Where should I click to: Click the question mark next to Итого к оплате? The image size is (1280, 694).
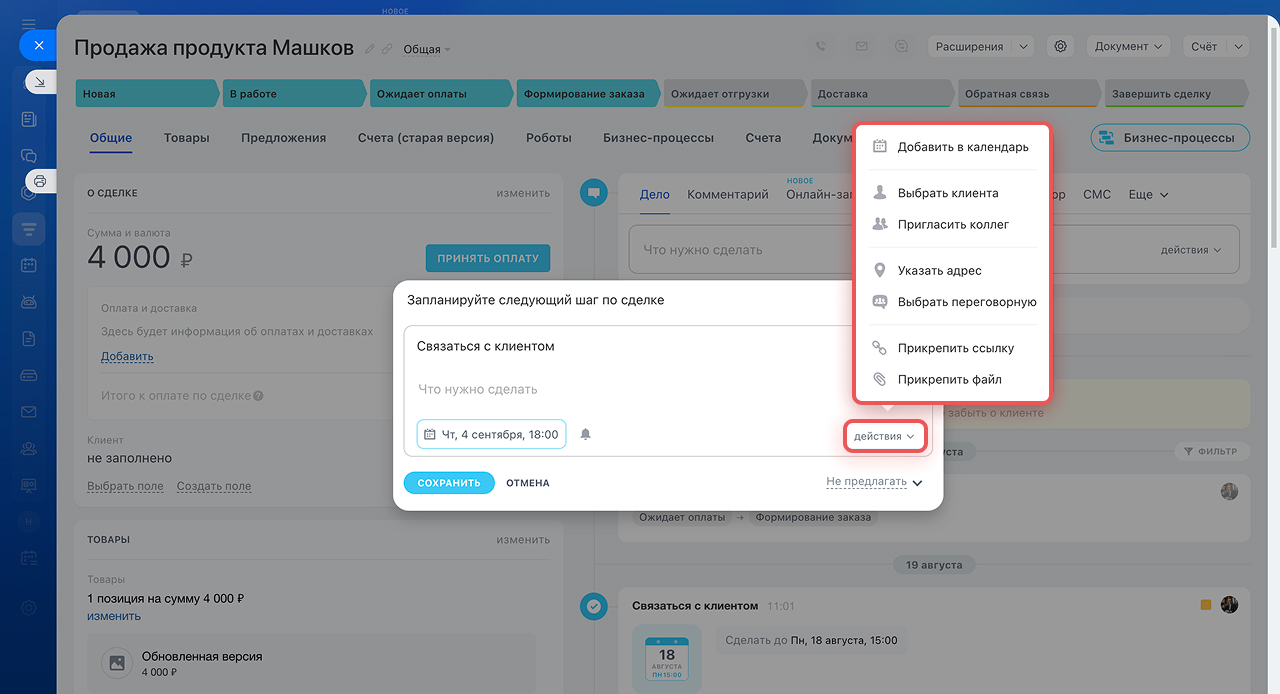coord(258,396)
